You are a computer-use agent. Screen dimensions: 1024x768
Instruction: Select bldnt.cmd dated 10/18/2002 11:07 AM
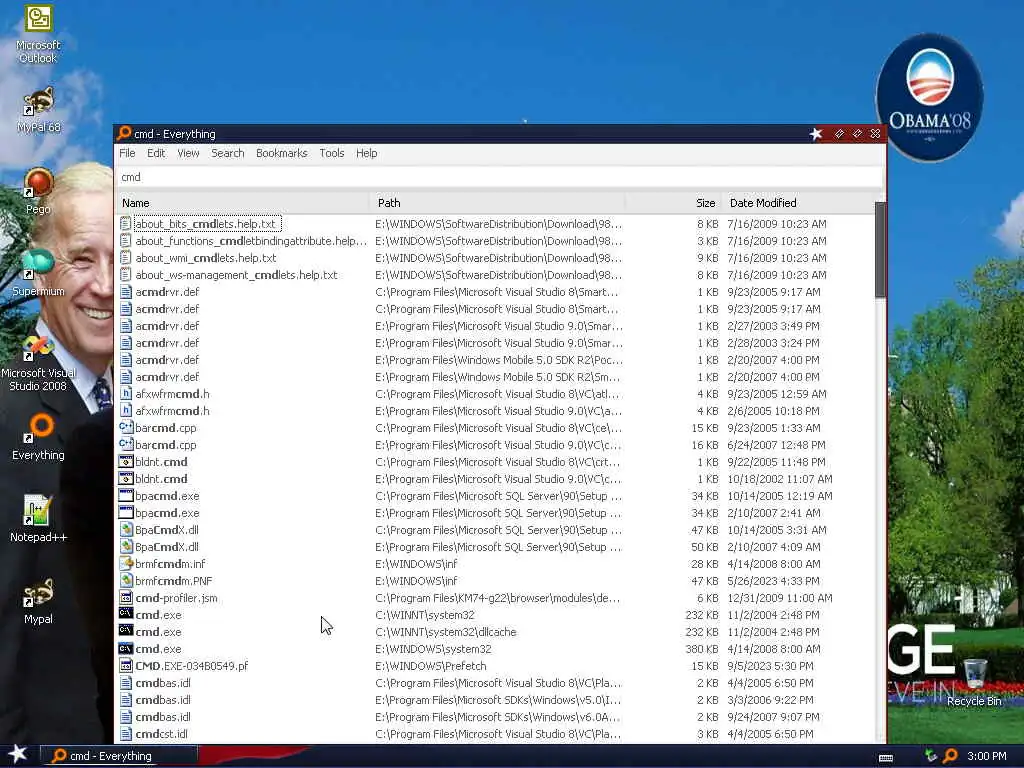(x=161, y=479)
